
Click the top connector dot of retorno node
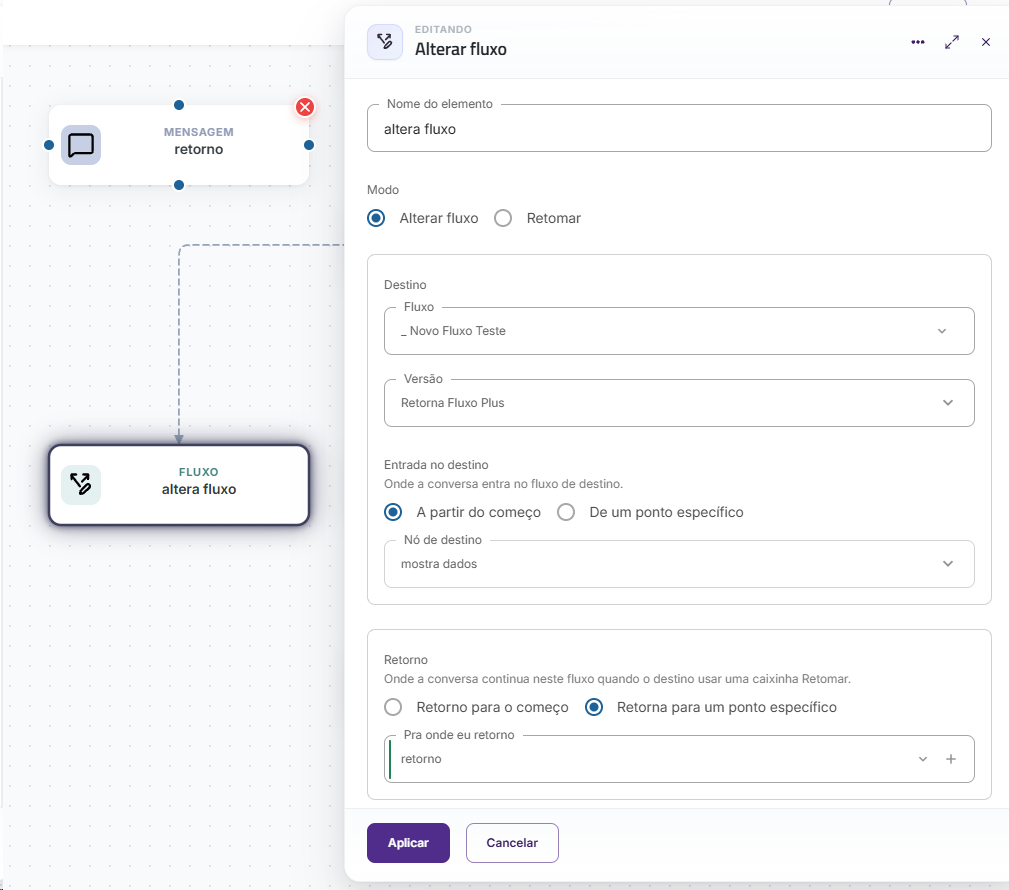pos(179,105)
